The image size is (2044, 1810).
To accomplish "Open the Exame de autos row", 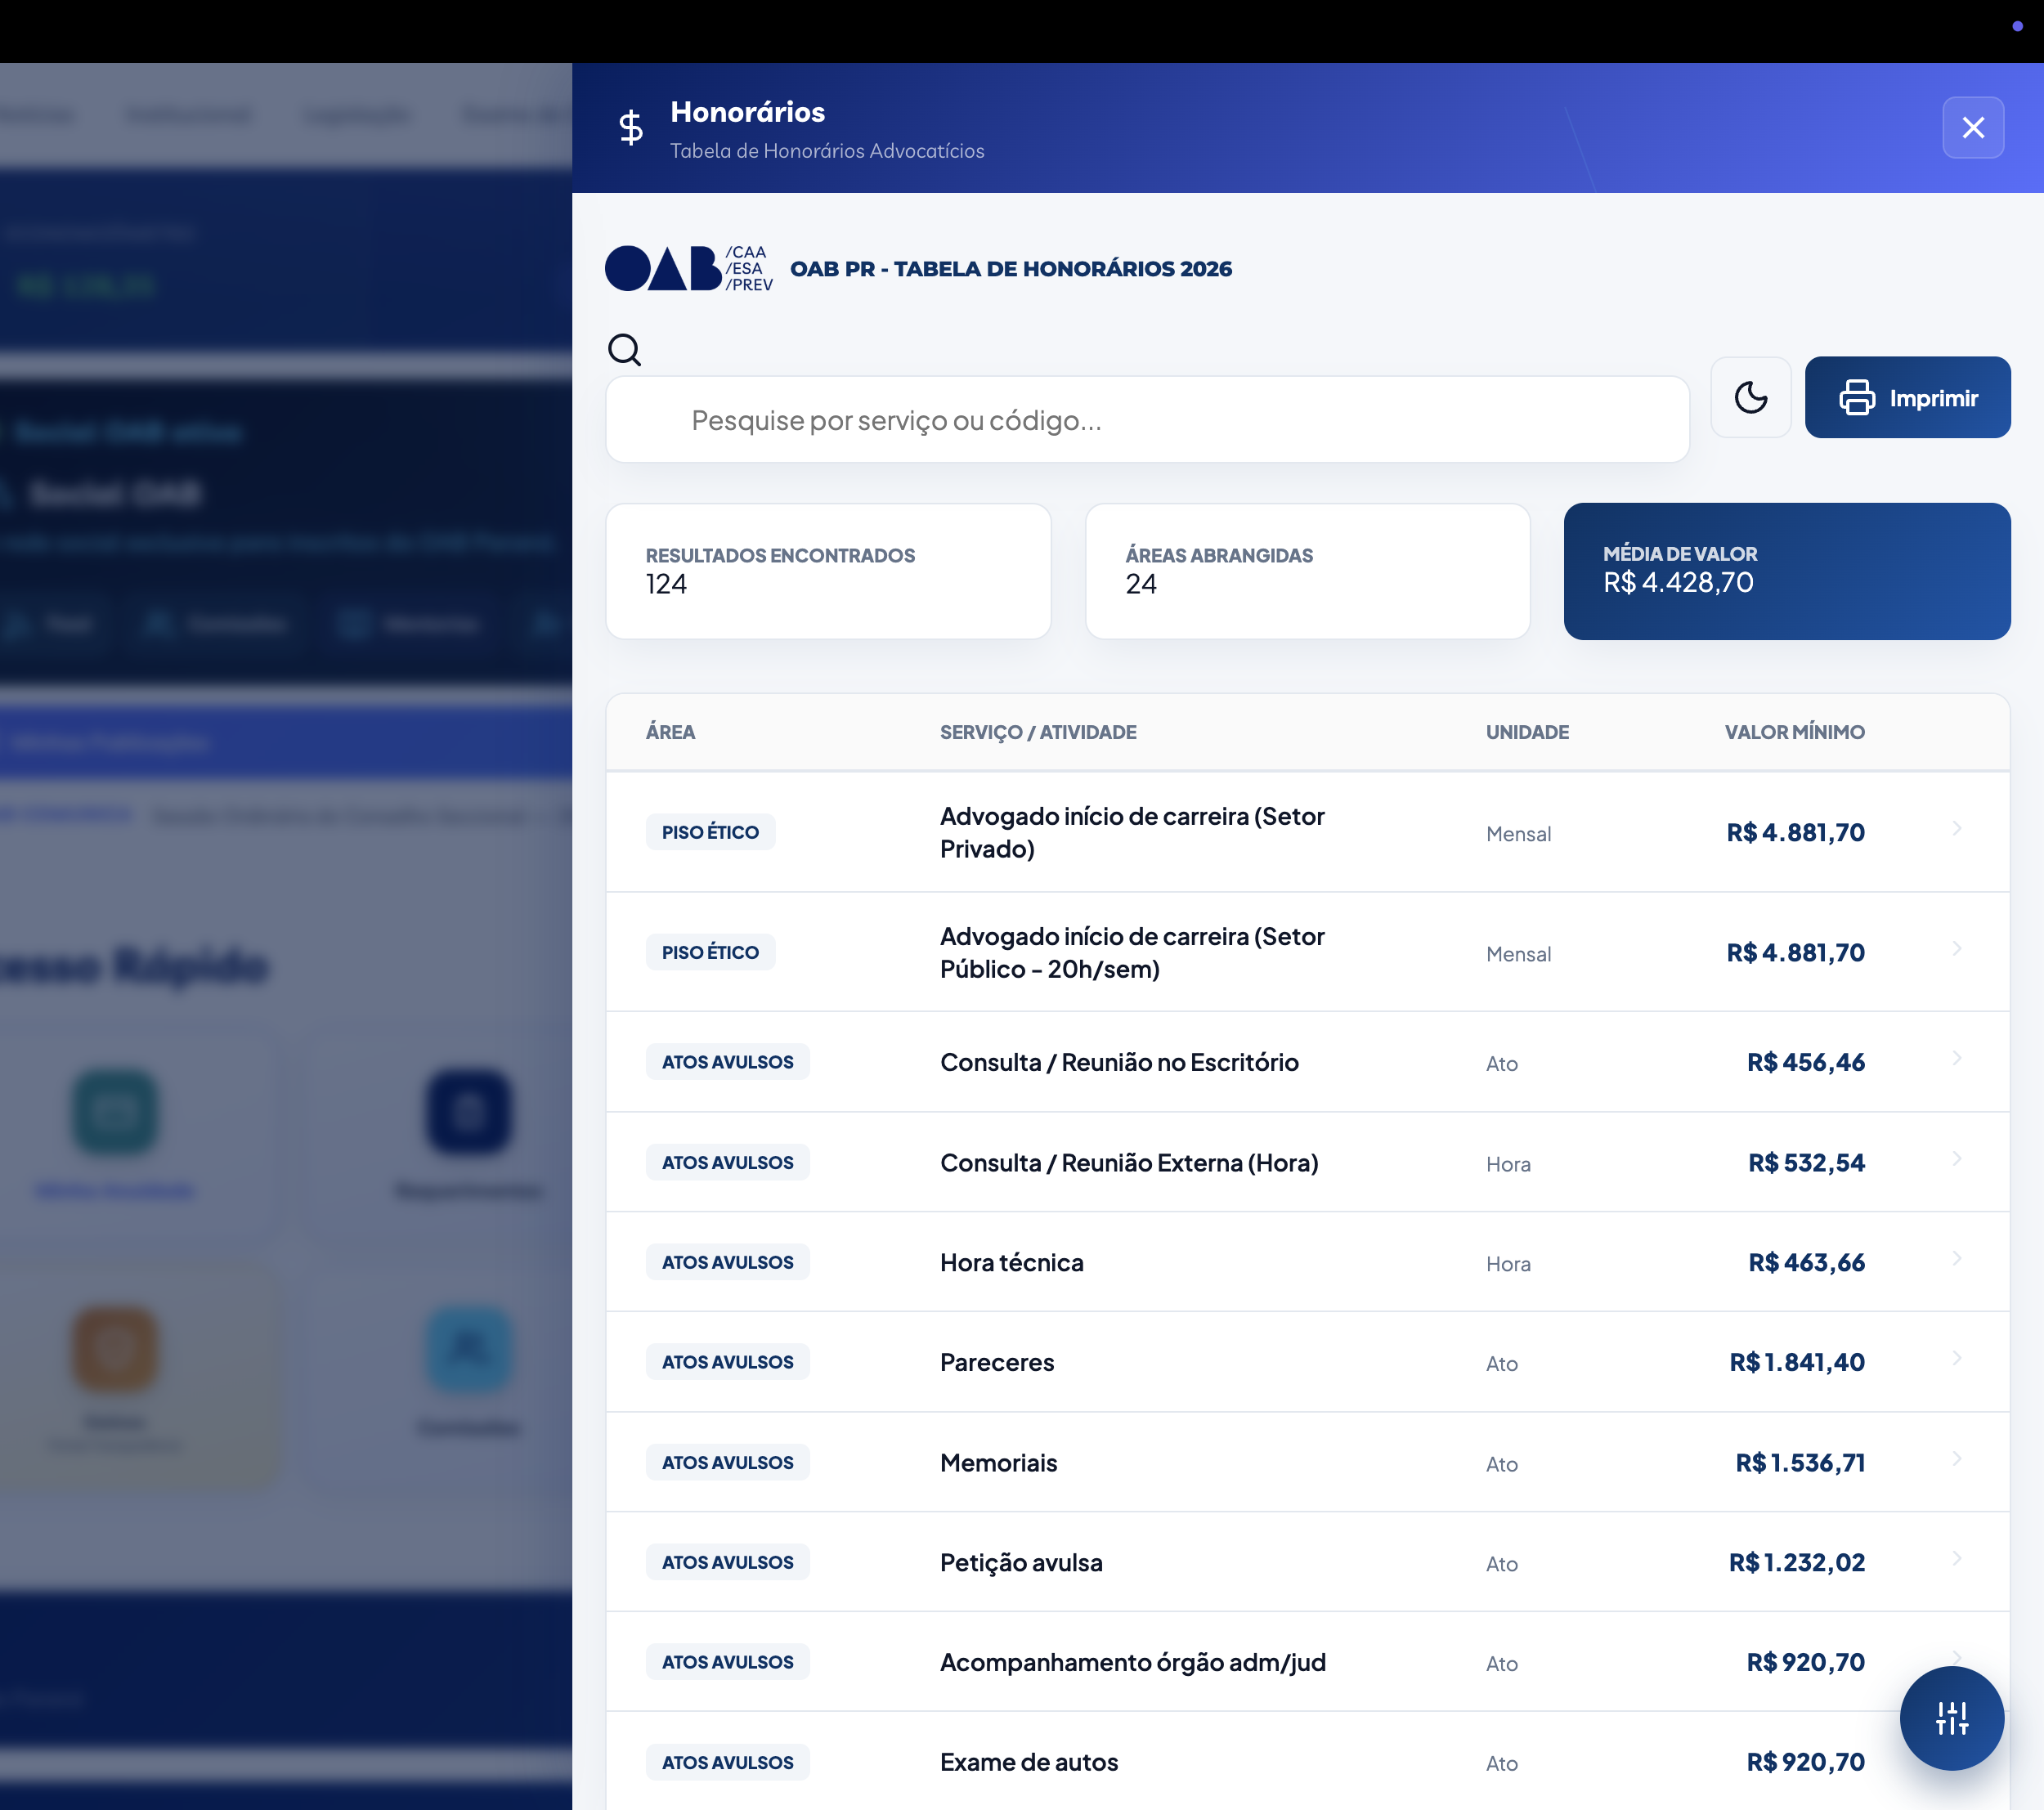I will coord(1028,1762).
